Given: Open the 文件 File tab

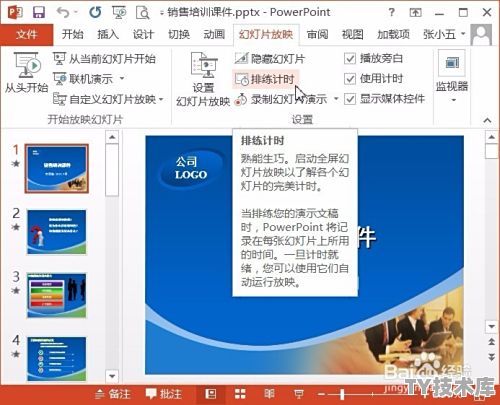Looking at the screenshot, I should coord(27,34).
